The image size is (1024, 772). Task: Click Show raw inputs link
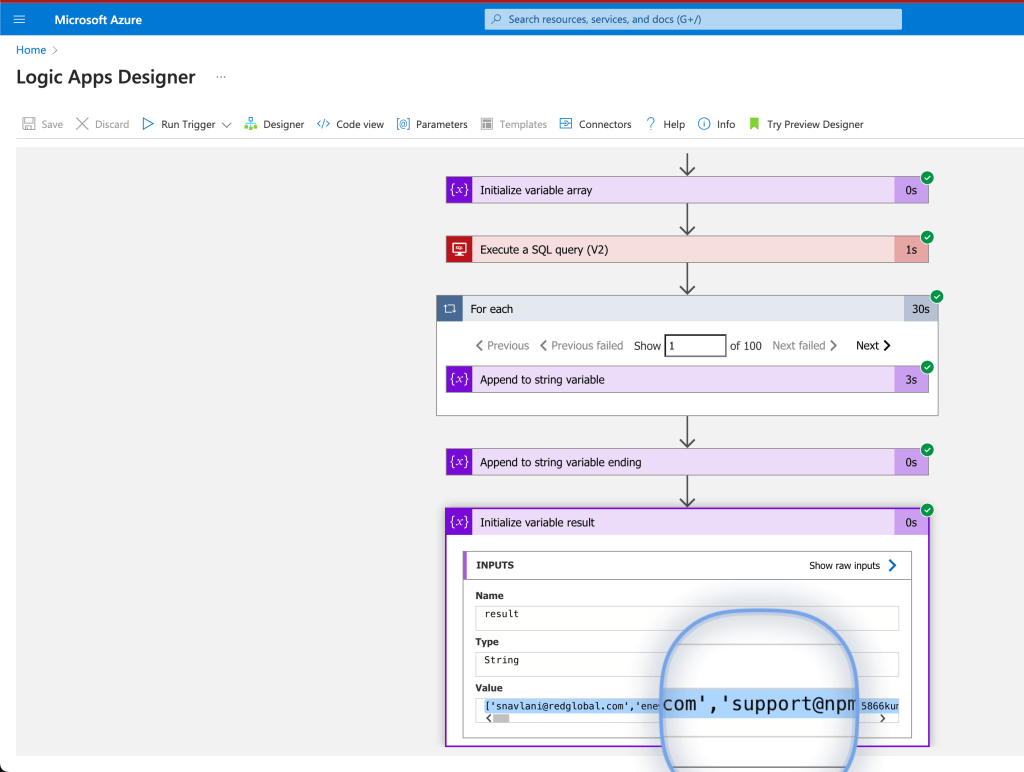click(844, 566)
